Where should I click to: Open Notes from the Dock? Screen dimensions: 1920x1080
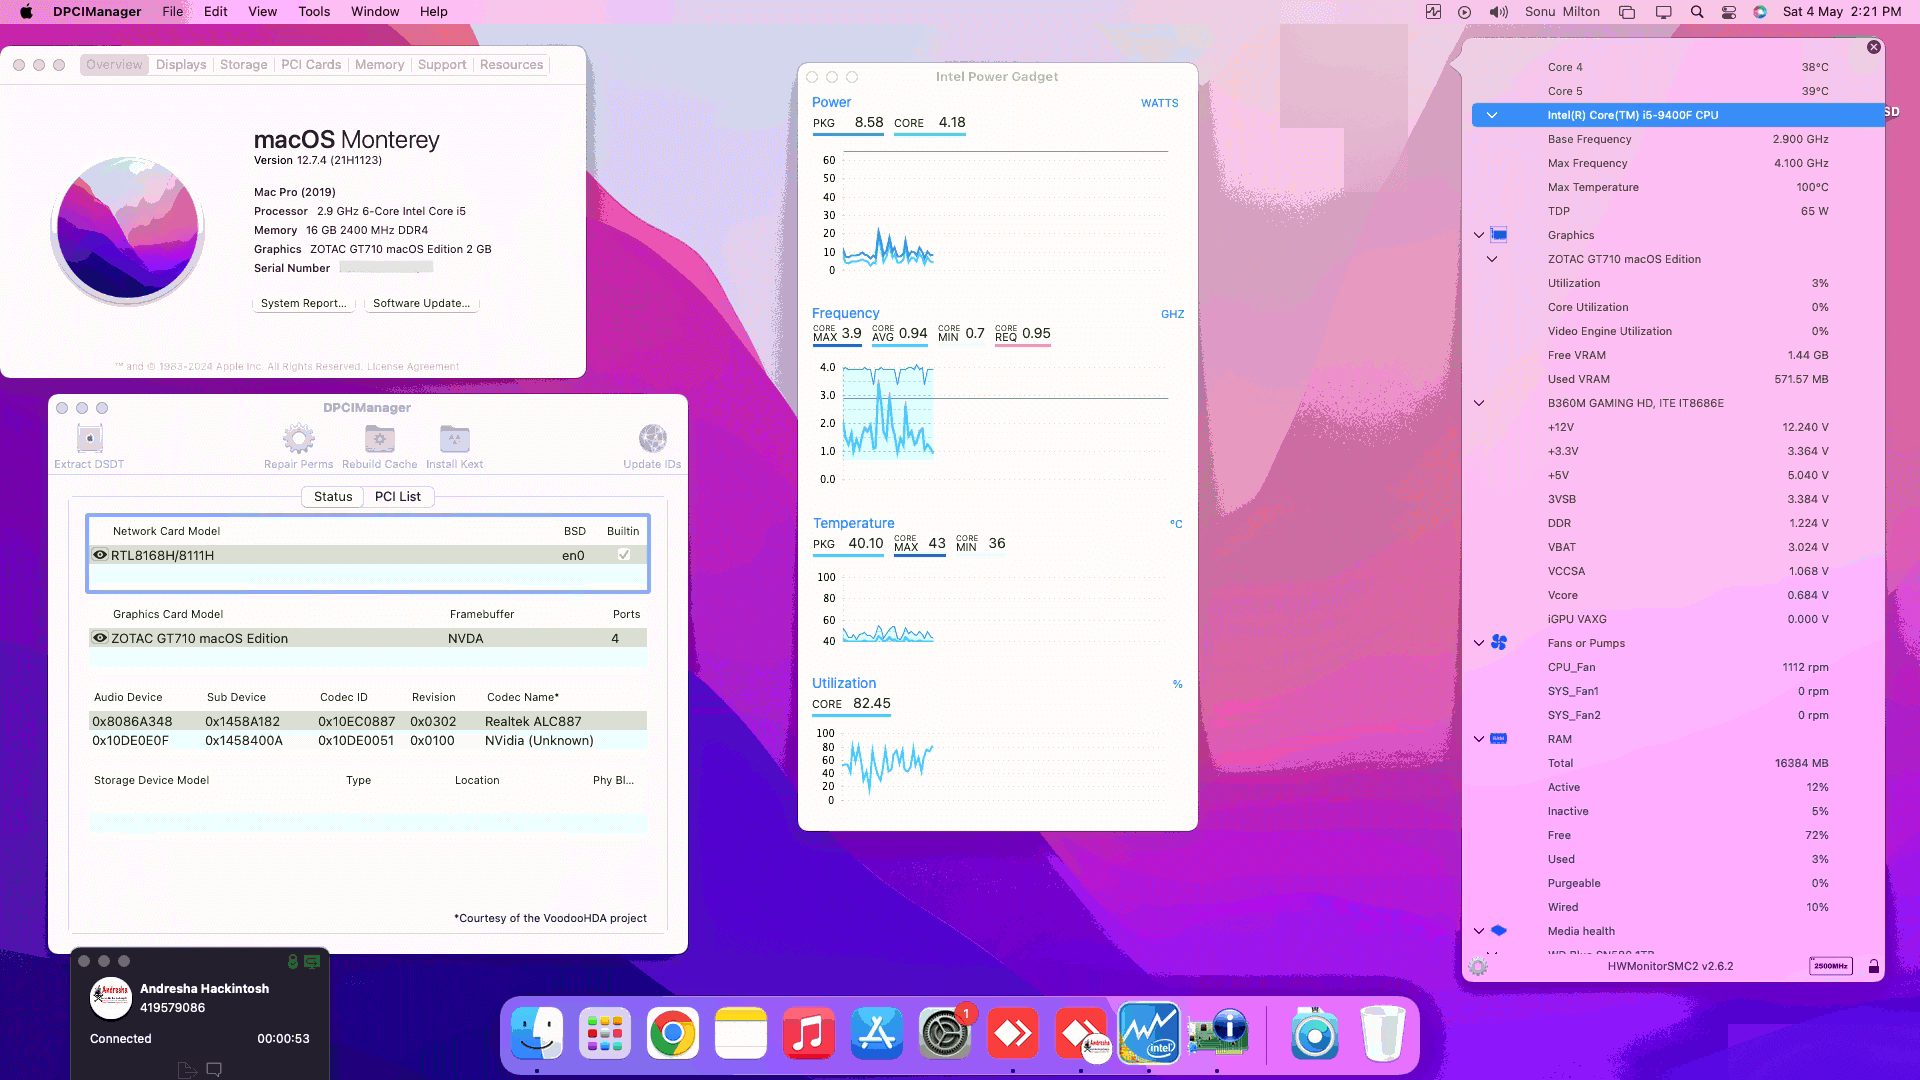tap(741, 1033)
